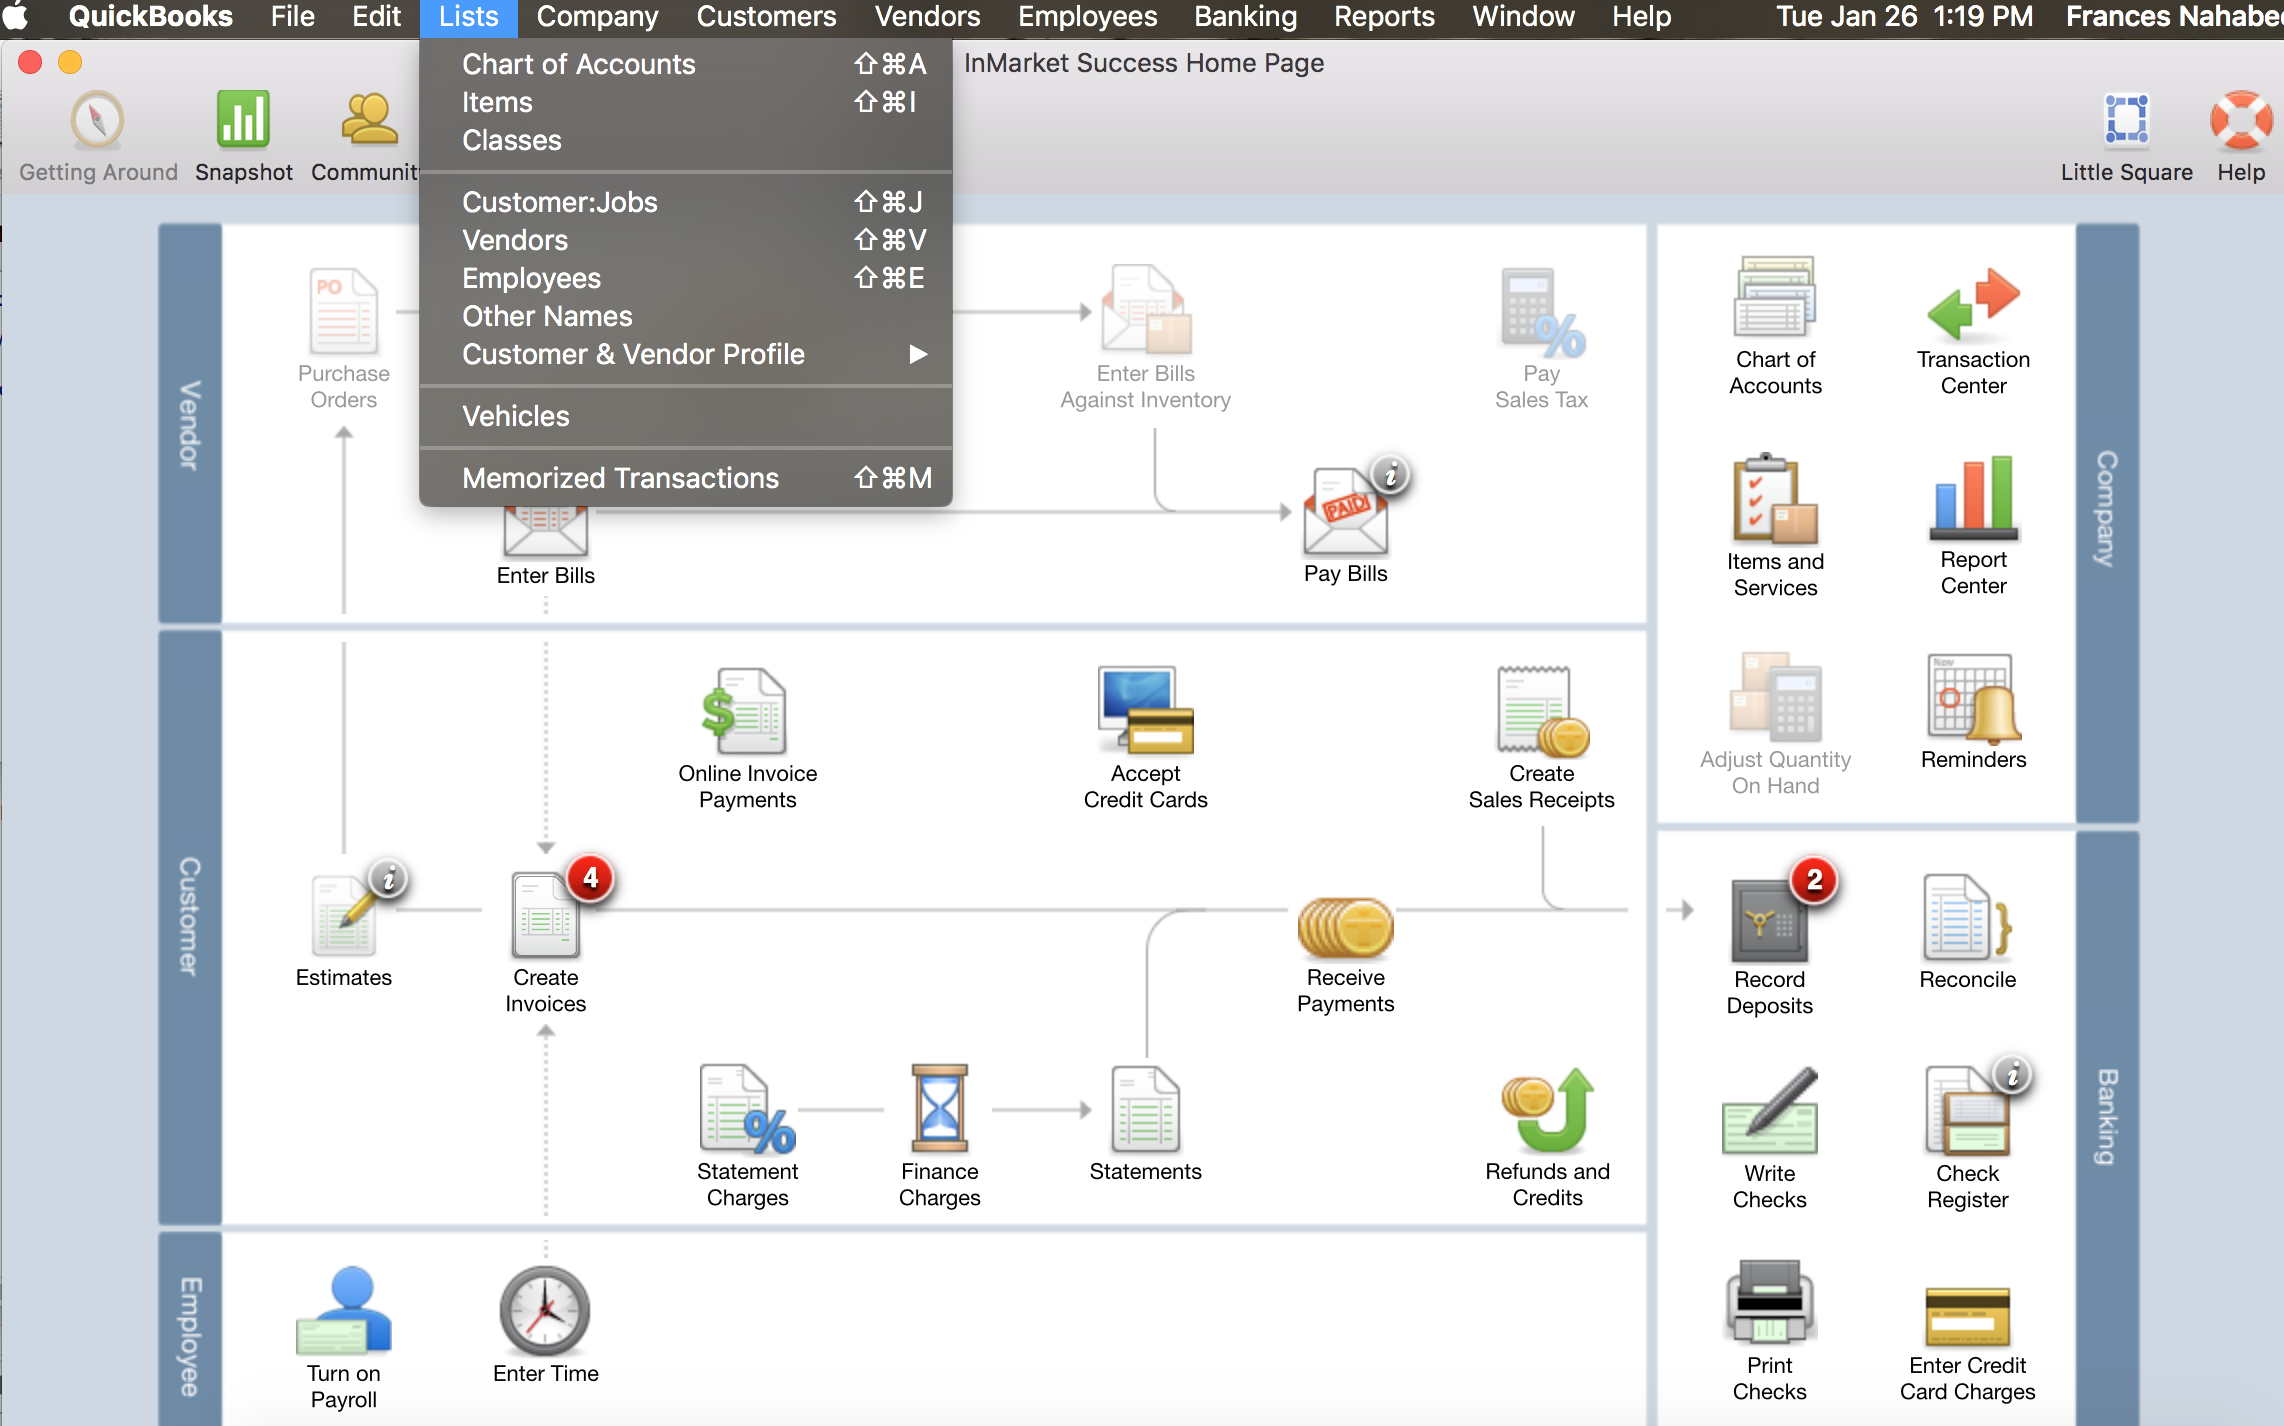This screenshot has height=1426, width=2284.
Task: Expand the Customer & Vendor Profile arrow
Action: tap(916, 355)
